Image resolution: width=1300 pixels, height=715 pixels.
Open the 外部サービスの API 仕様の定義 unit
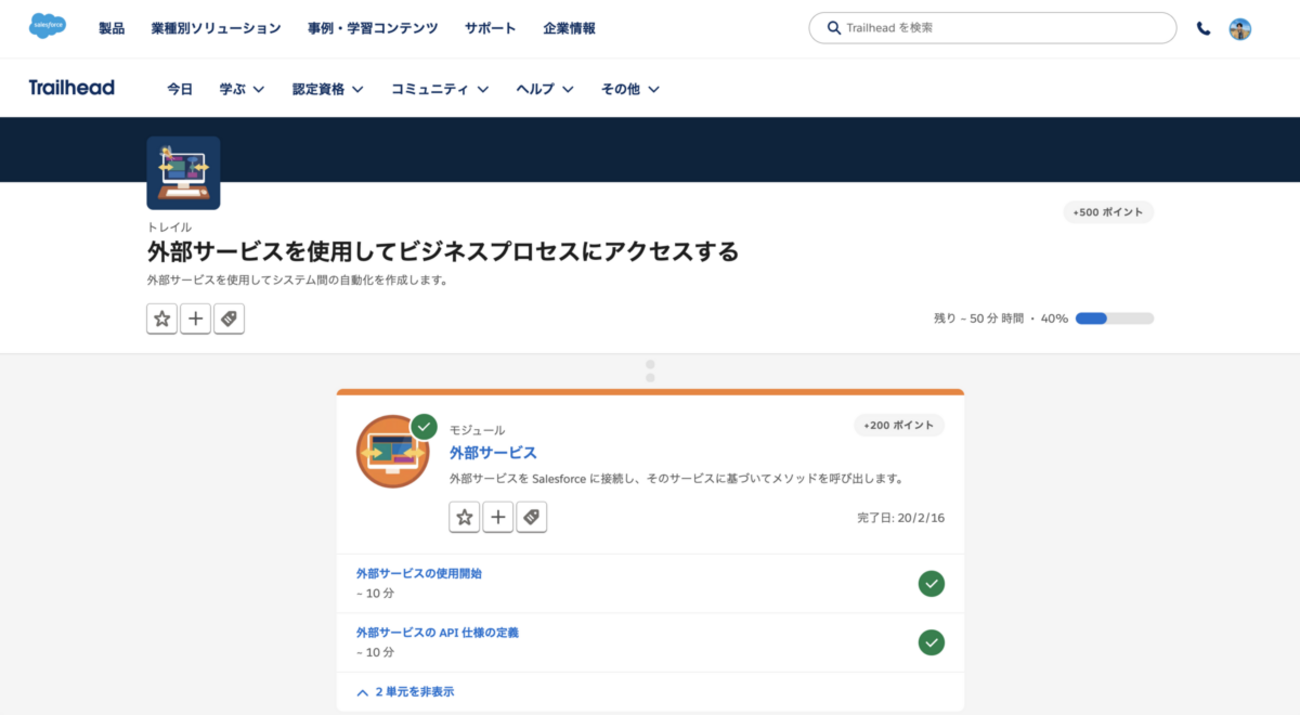(437, 633)
